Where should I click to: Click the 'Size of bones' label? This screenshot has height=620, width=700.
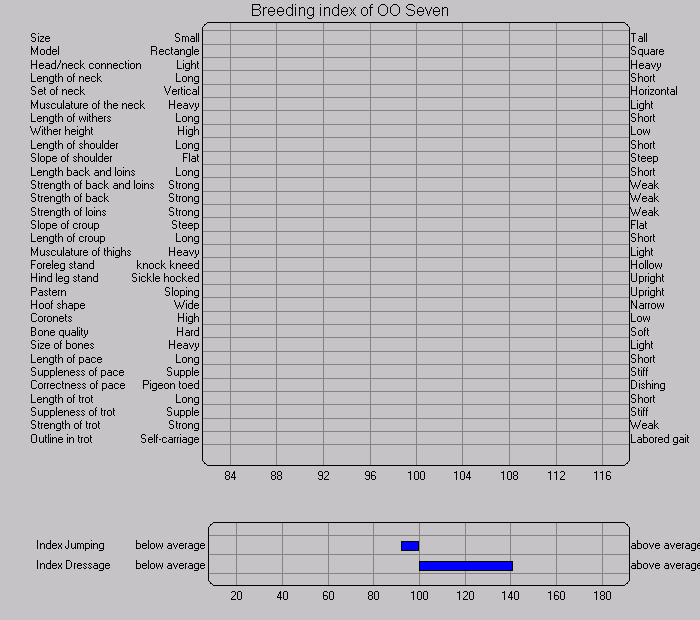coord(62,345)
